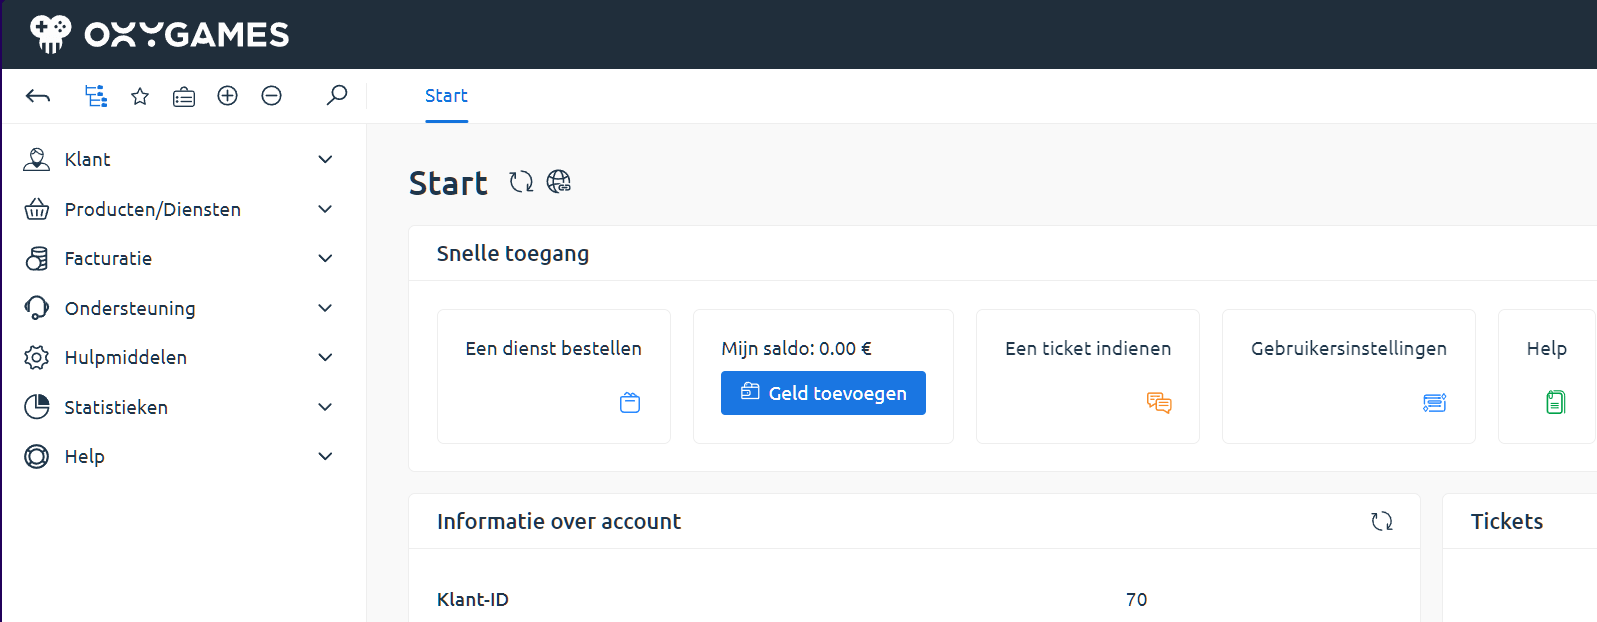Viewport: 1597px width, 622px height.
Task: Expand the Hulpmiddelen chevron
Action: coord(325,357)
